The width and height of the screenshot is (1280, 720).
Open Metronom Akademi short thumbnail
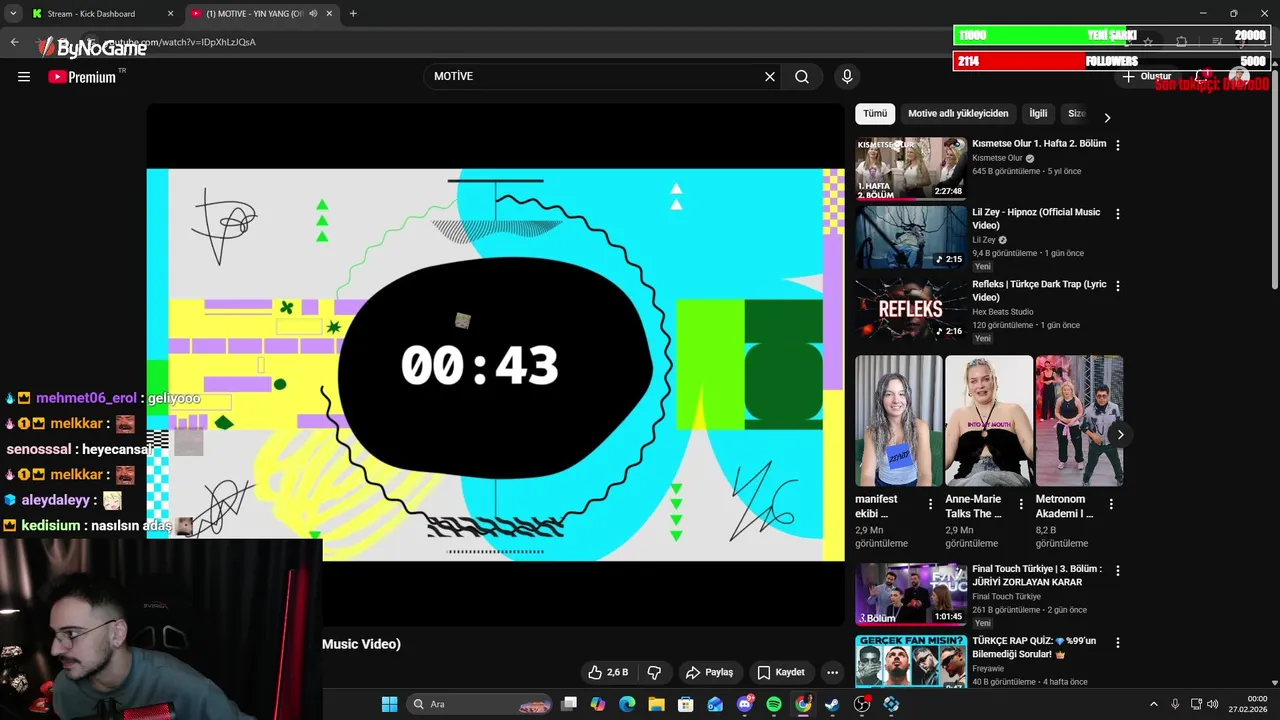coord(1079,421)
